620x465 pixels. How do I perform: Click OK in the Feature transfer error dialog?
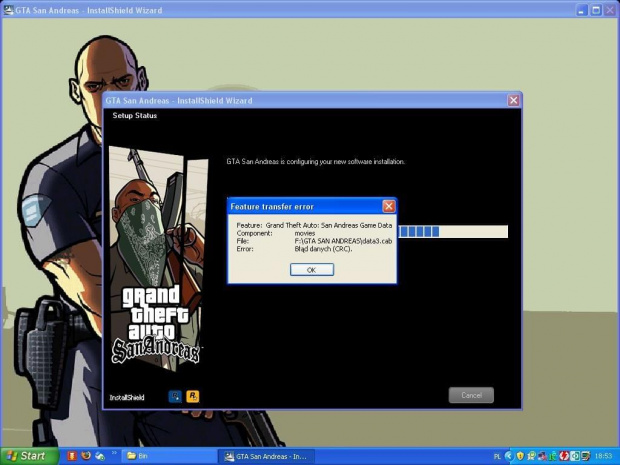(x=312, y=270)
